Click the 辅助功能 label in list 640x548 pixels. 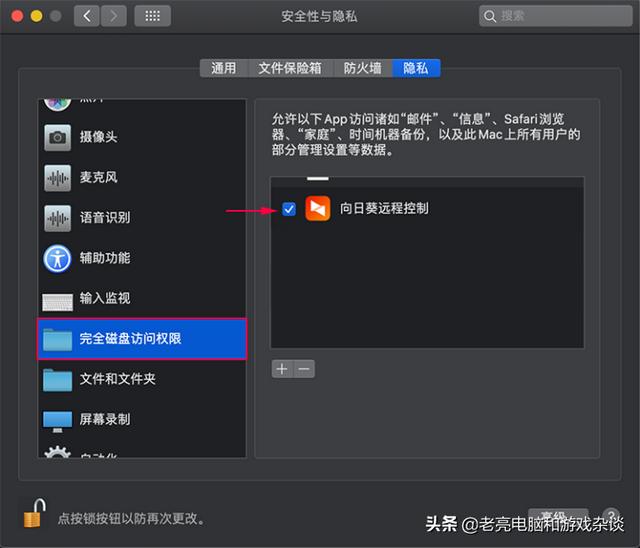pos(105,258)
